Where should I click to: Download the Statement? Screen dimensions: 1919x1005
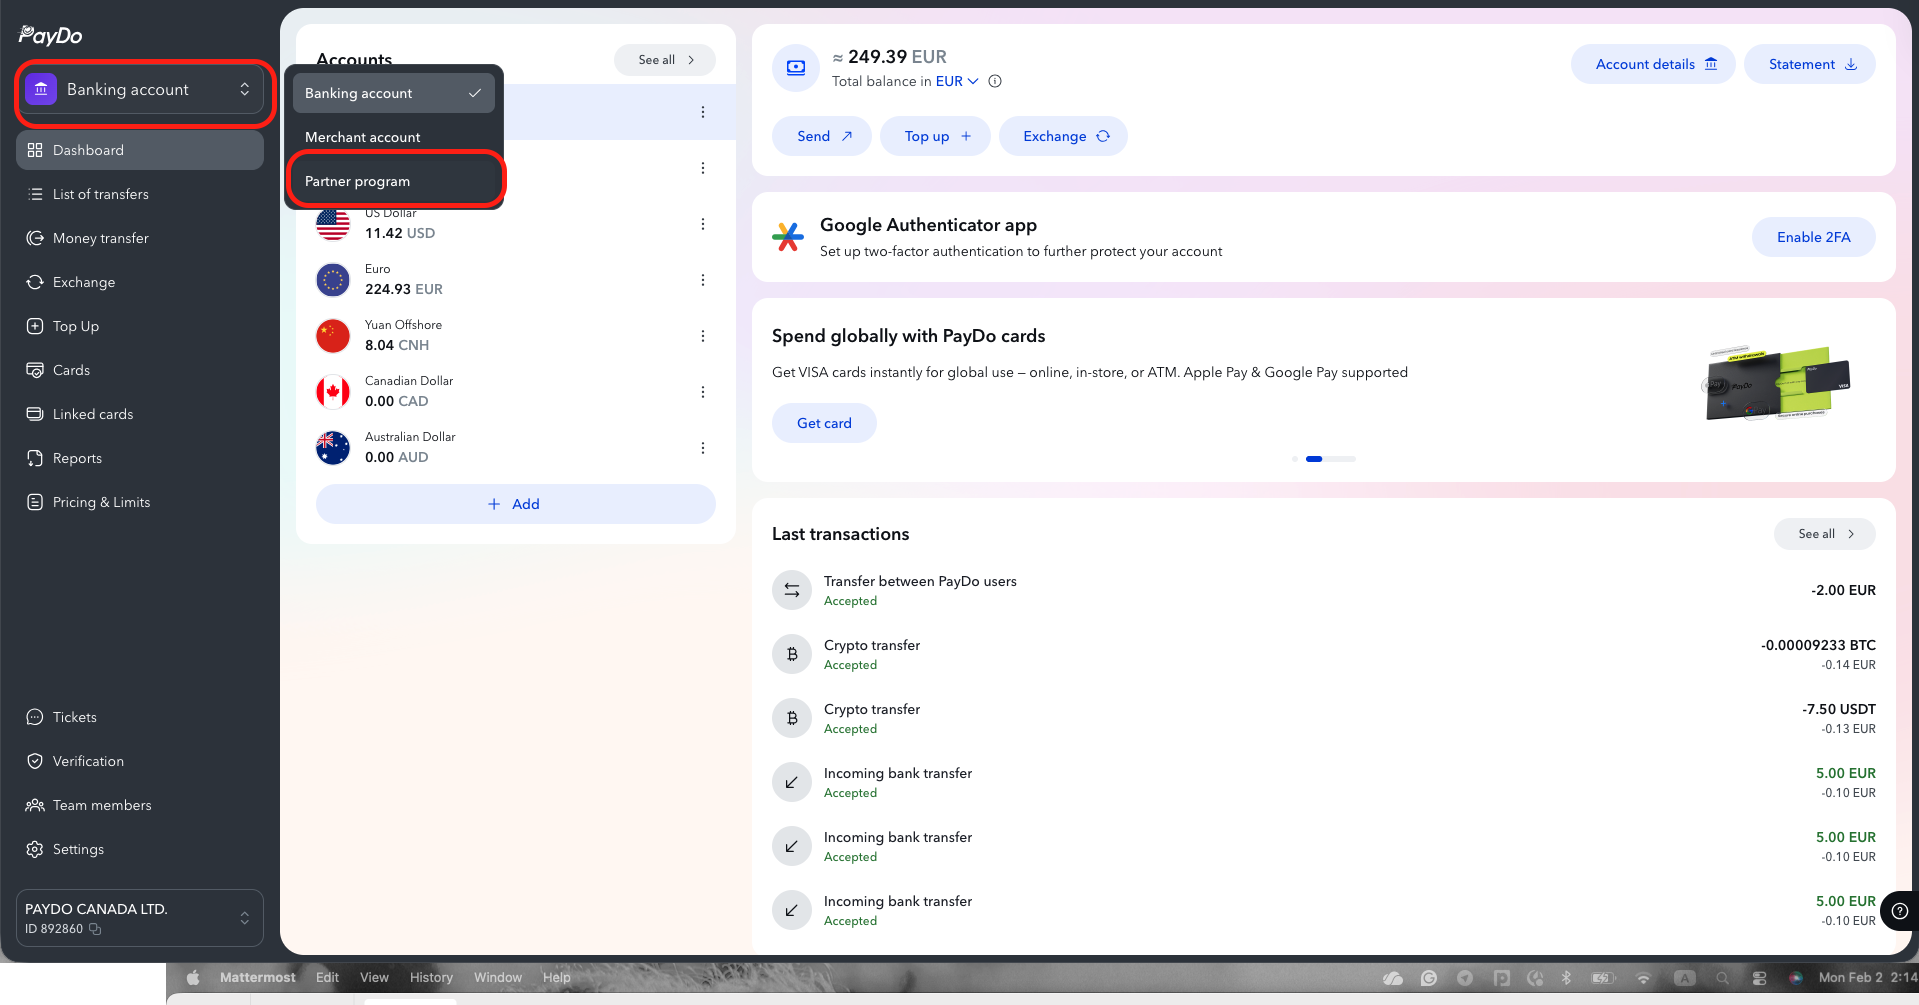pos(1810,64)
